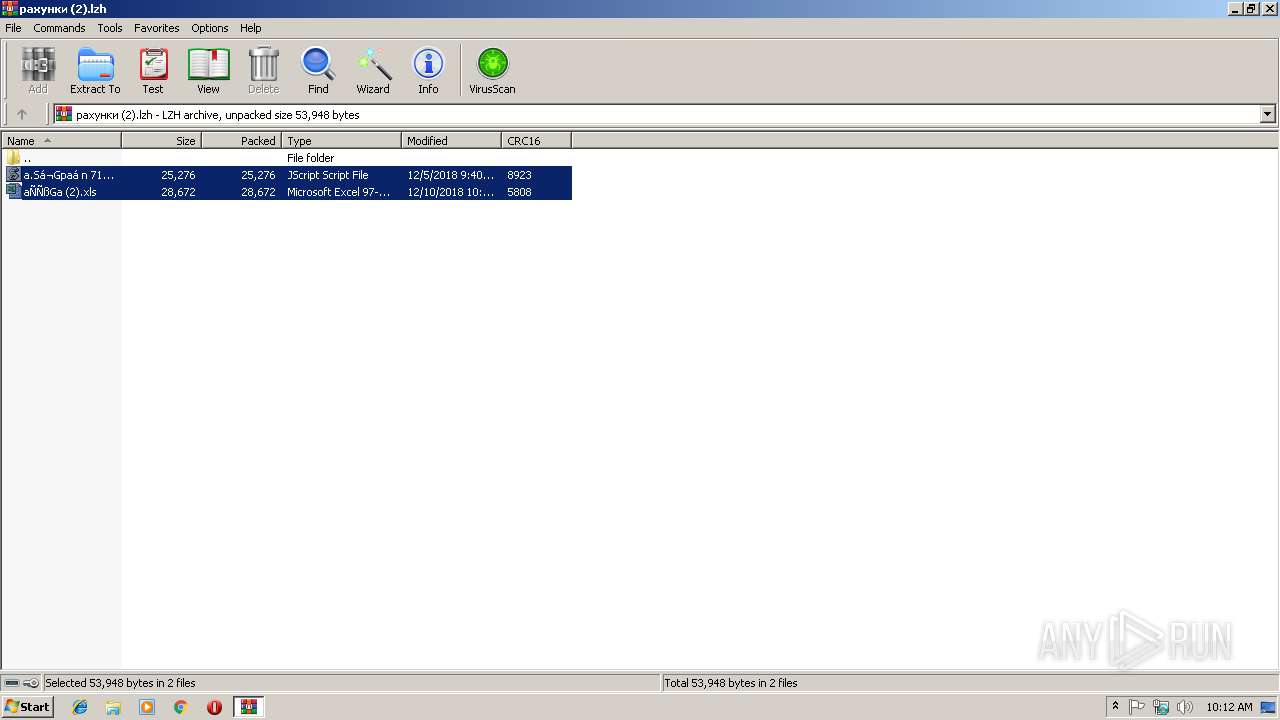Open the Windows Start menu
Screen dimensions: 1280x720
[x=27, y=707]
